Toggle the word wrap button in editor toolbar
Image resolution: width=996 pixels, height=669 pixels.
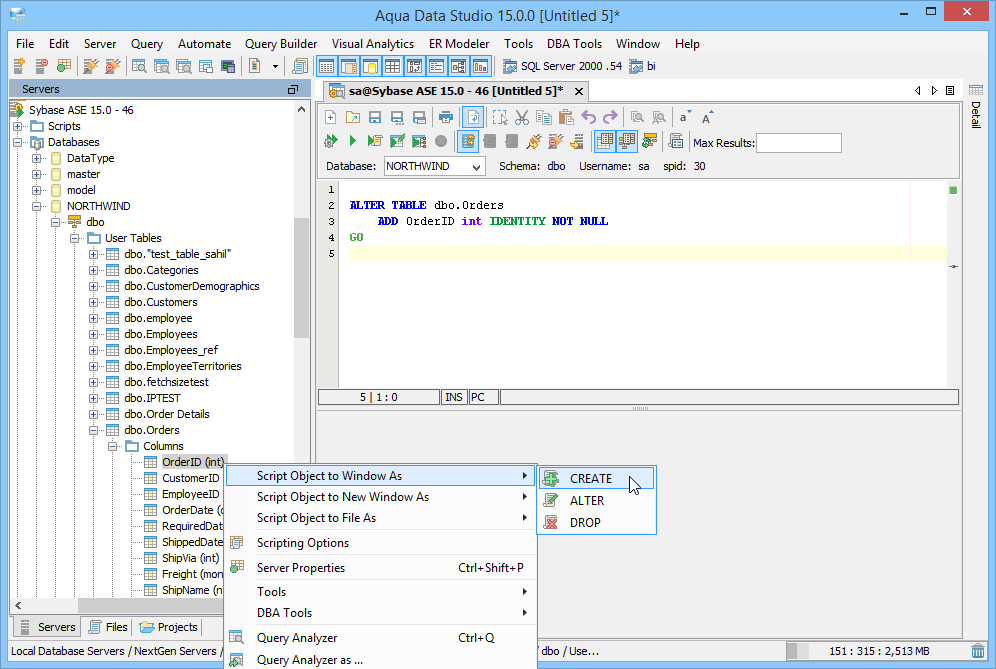tap(473, 118)
